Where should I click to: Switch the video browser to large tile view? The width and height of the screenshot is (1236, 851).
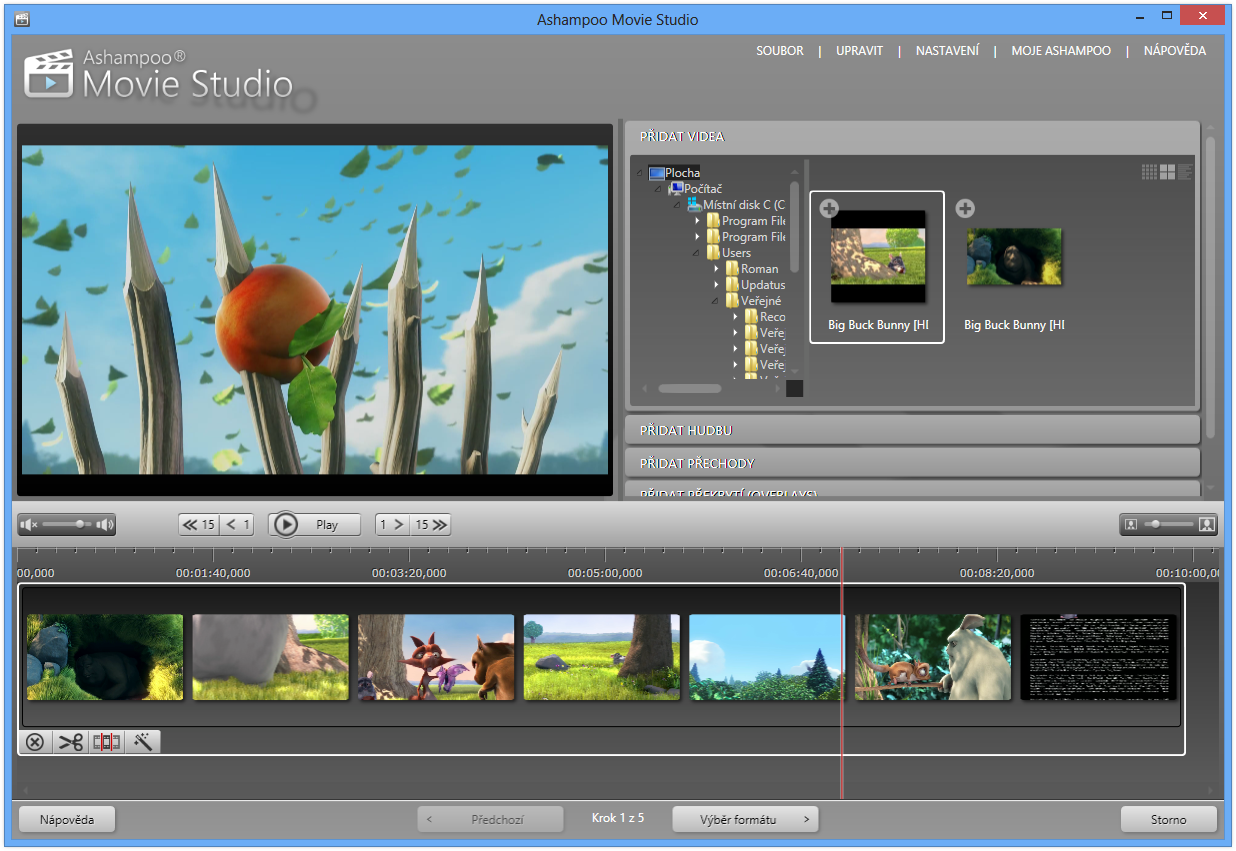pos(1167,172)
